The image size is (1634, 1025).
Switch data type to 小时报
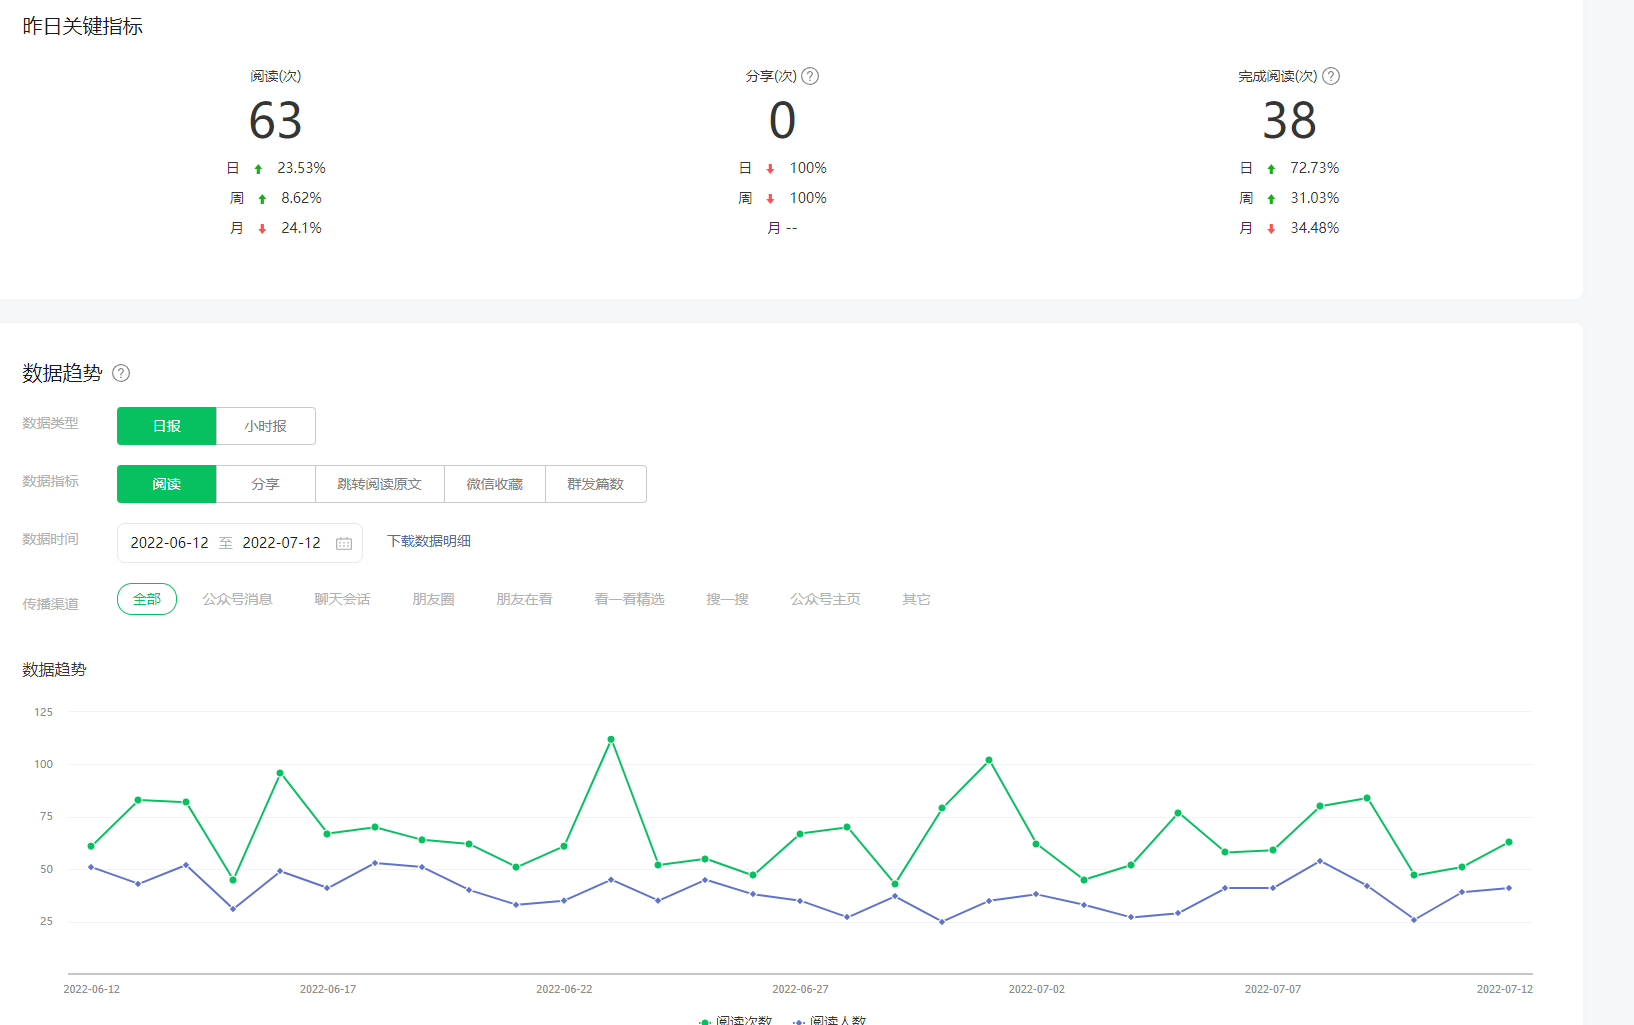pyautogui.click(x=265, y=426)
